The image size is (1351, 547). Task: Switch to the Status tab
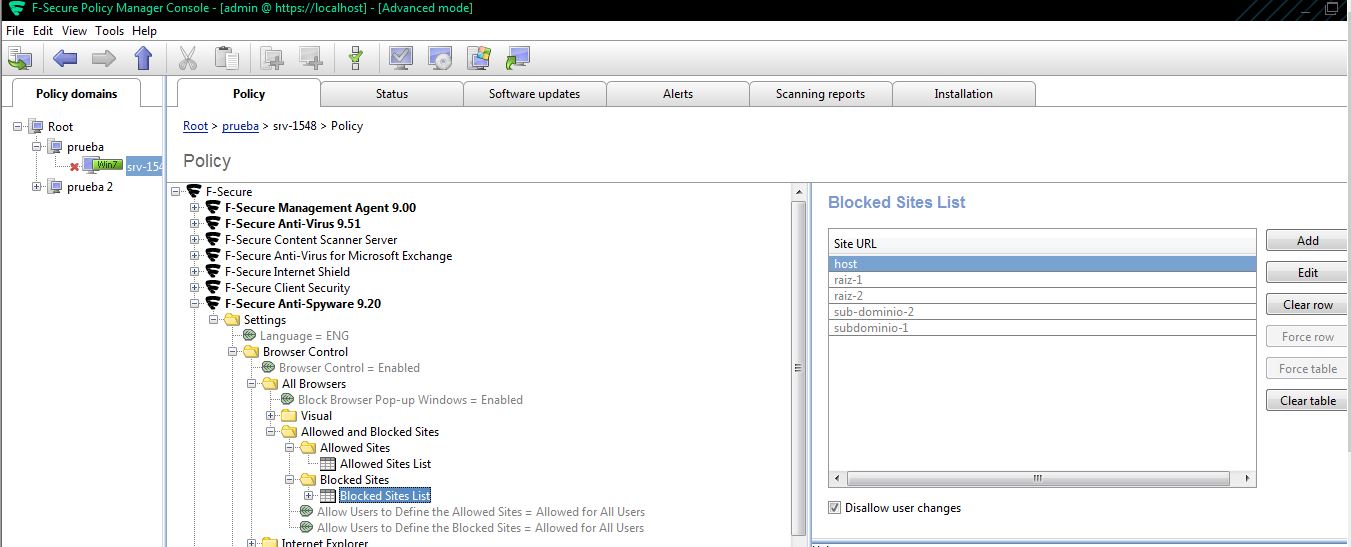click(x=392, y=94)
